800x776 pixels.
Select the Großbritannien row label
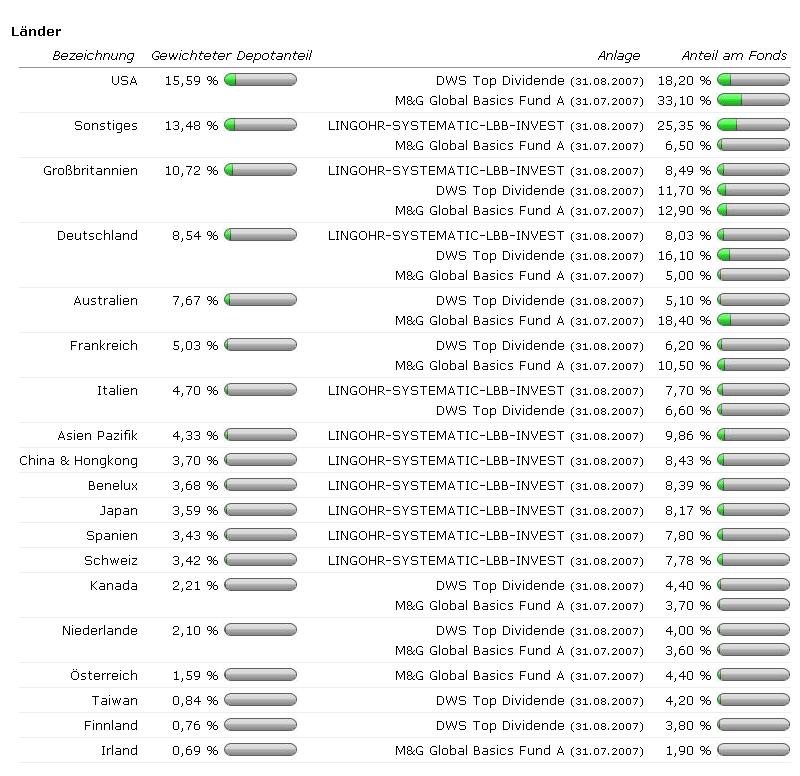click(x=90, y=170)
